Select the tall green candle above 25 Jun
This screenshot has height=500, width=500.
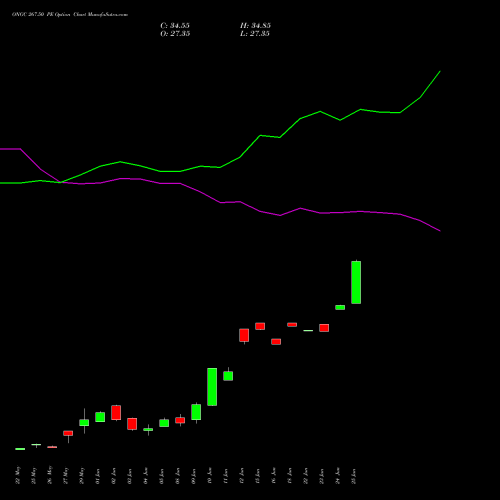tap(356, 282)
